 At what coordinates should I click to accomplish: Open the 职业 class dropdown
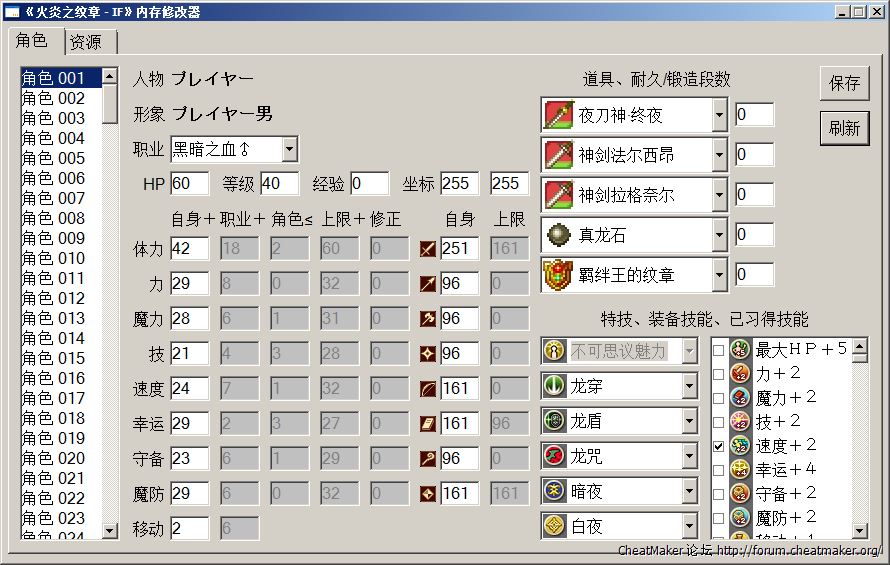point(289,150)
